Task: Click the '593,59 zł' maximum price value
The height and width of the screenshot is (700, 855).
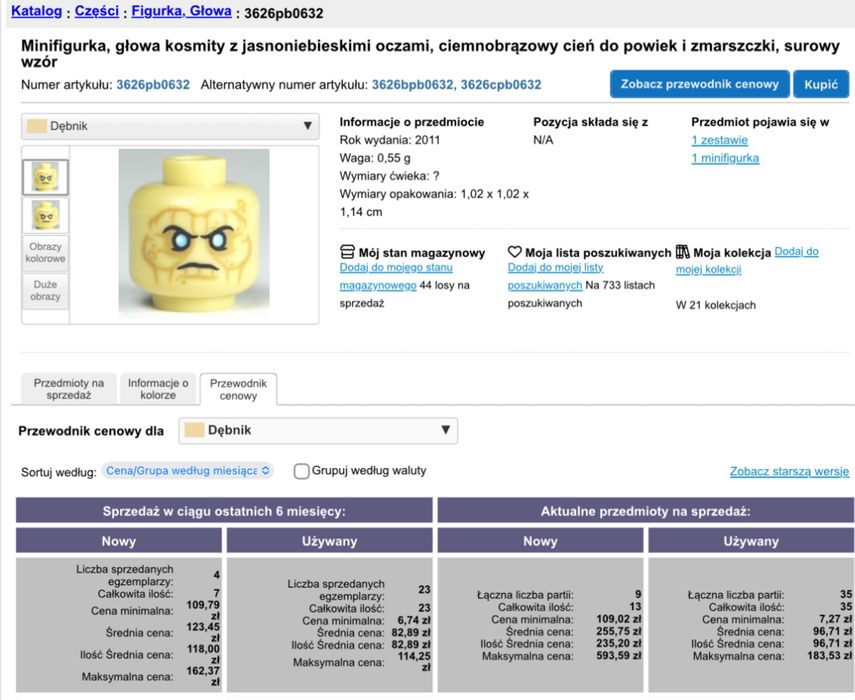Action: (x=619, y=655)
